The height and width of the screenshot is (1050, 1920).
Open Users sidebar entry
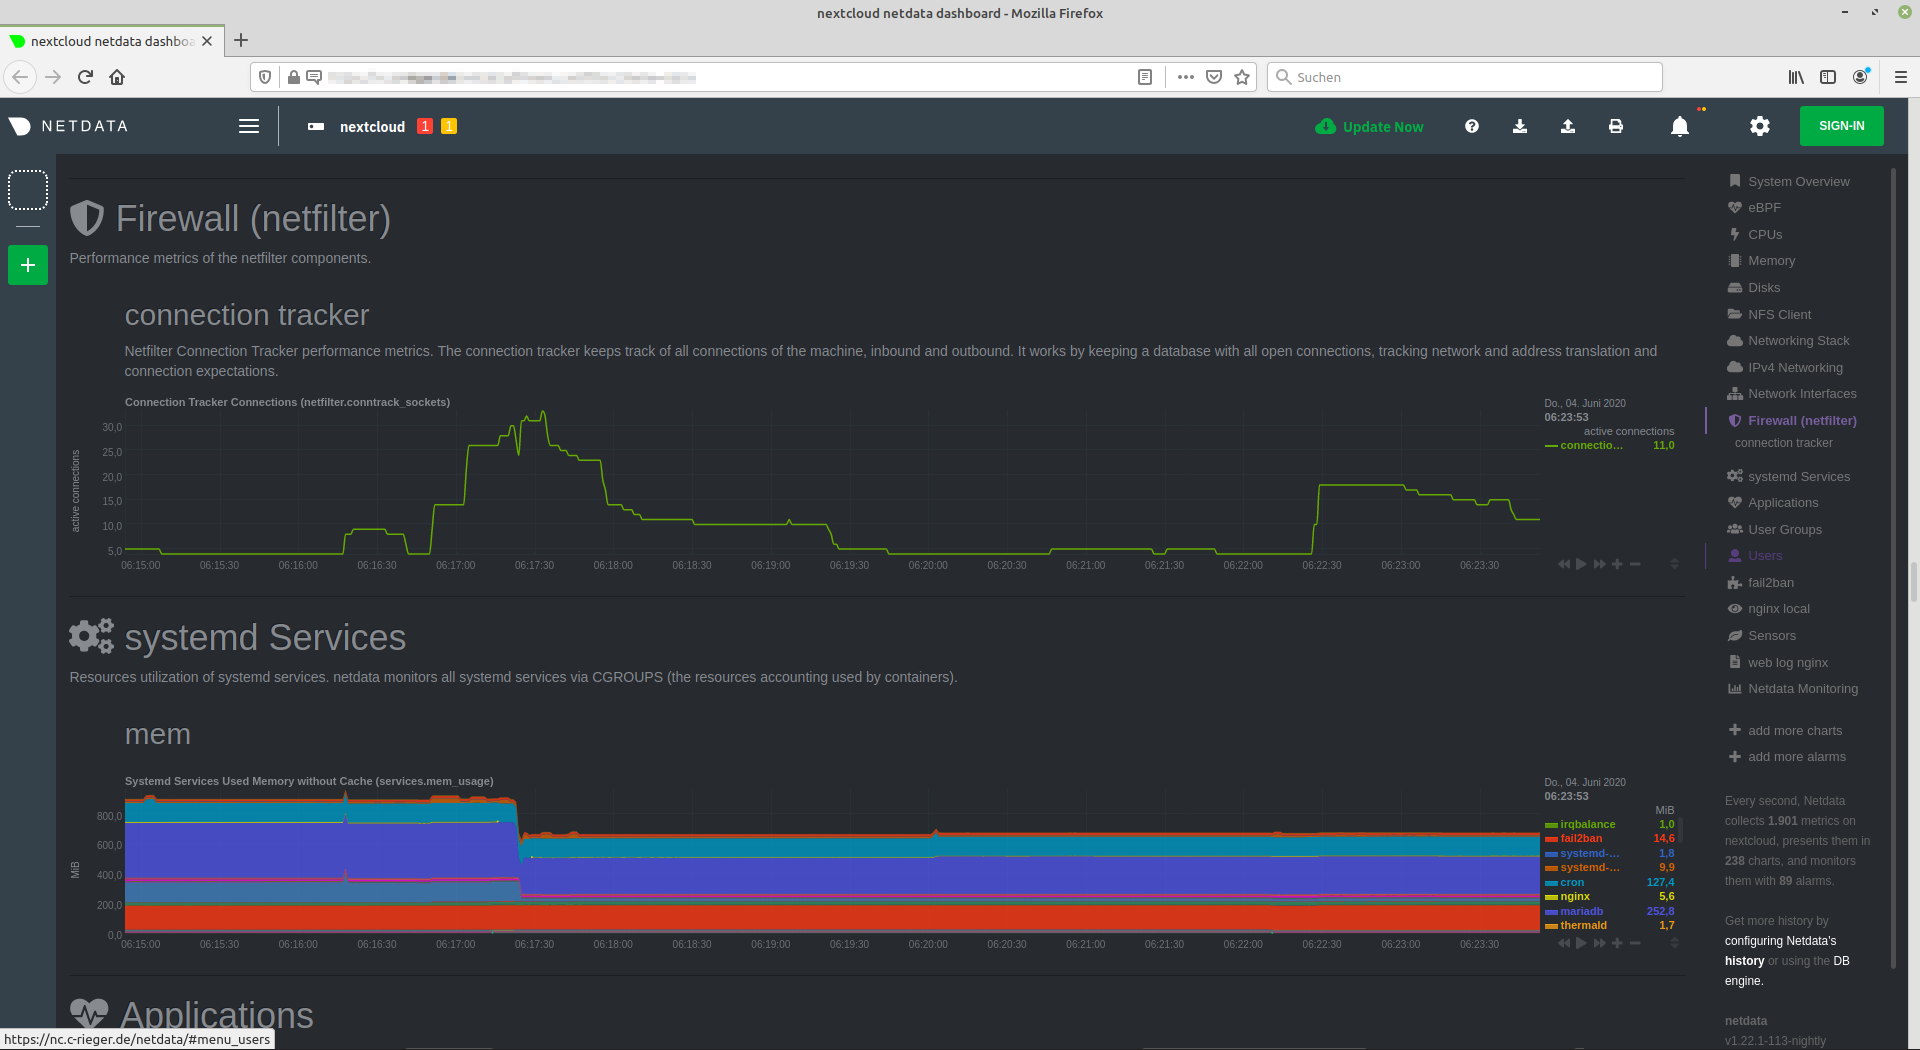tap(1756, 556)
